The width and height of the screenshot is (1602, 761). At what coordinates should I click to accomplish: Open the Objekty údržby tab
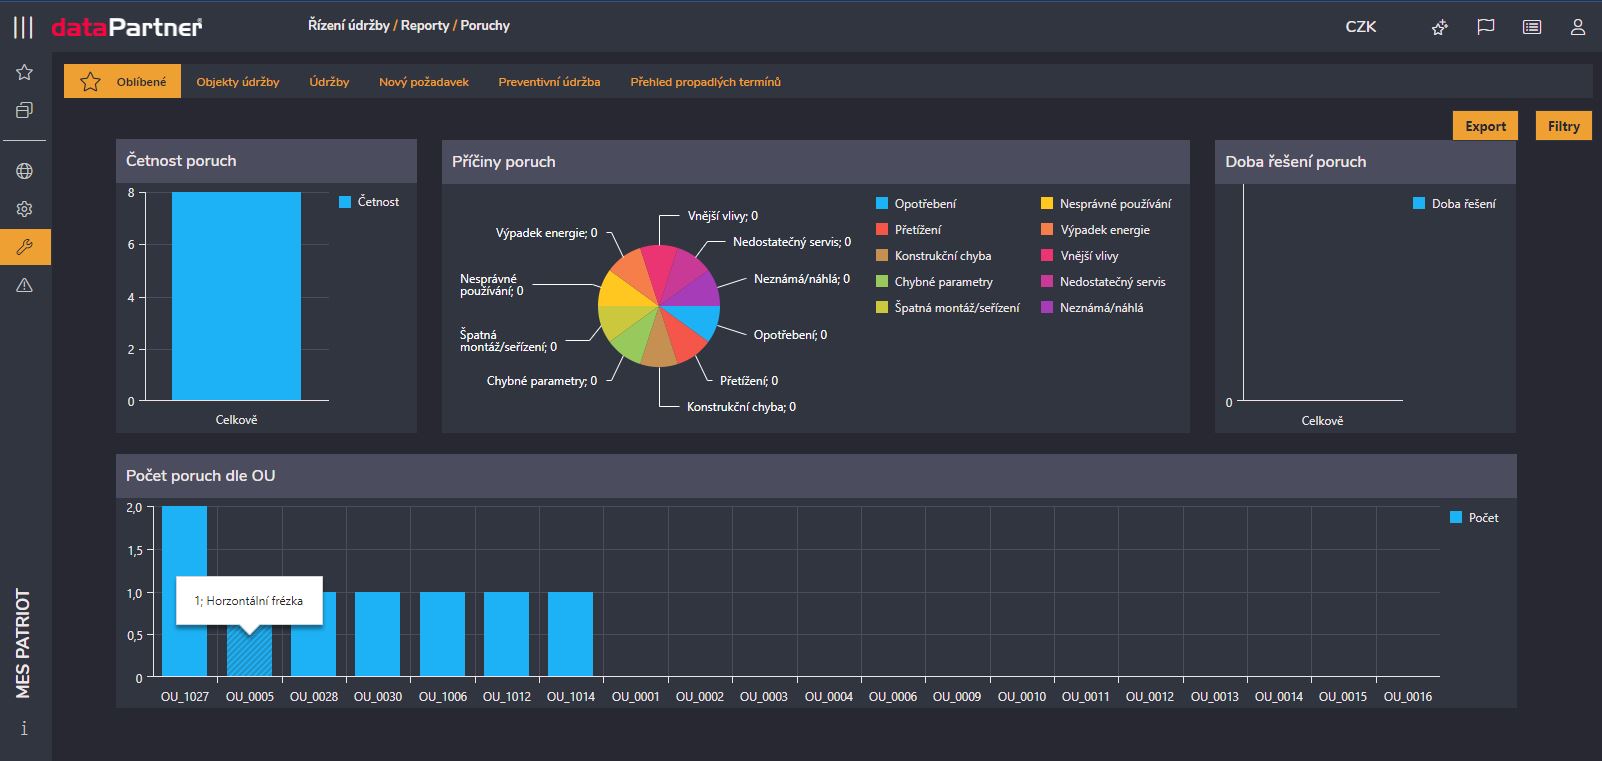click(x=238, y=82)
